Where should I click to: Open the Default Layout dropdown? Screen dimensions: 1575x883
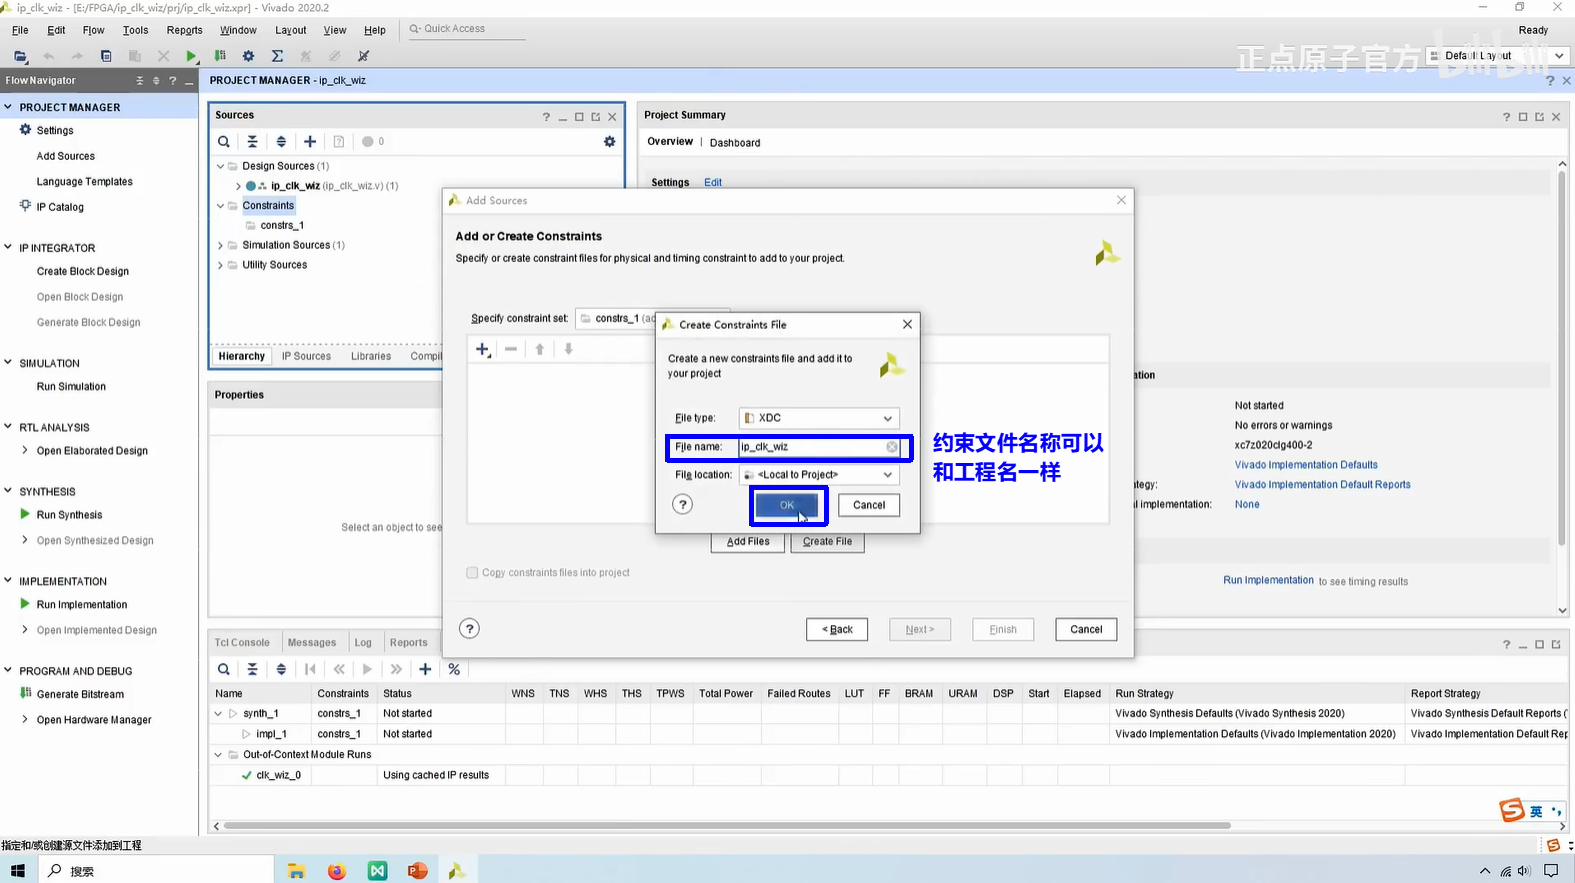pos(1497,56)
